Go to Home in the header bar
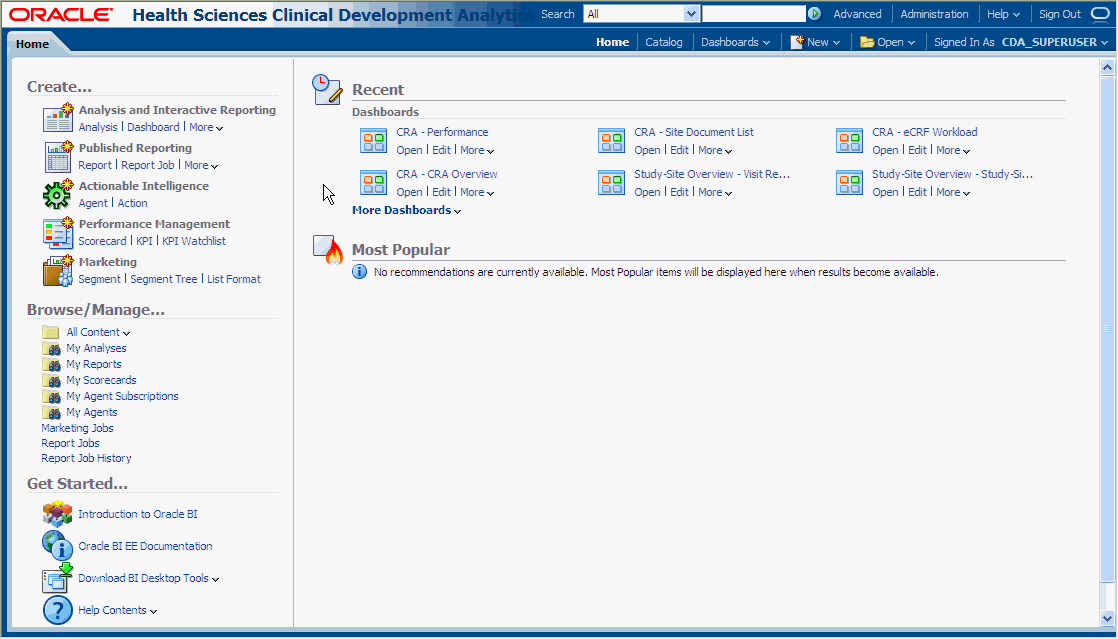Viewport: 1118px width, 639px height. click(x=612, y=42)
